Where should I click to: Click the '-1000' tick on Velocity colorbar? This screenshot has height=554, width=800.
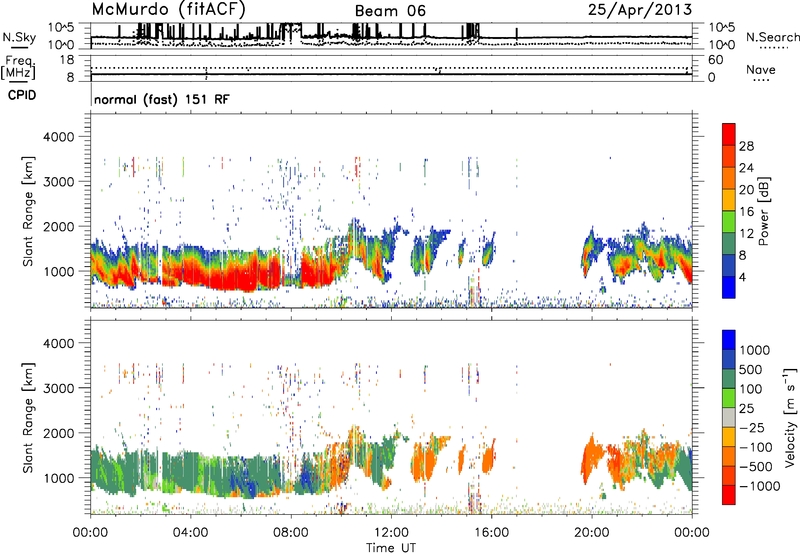point(760,486)
